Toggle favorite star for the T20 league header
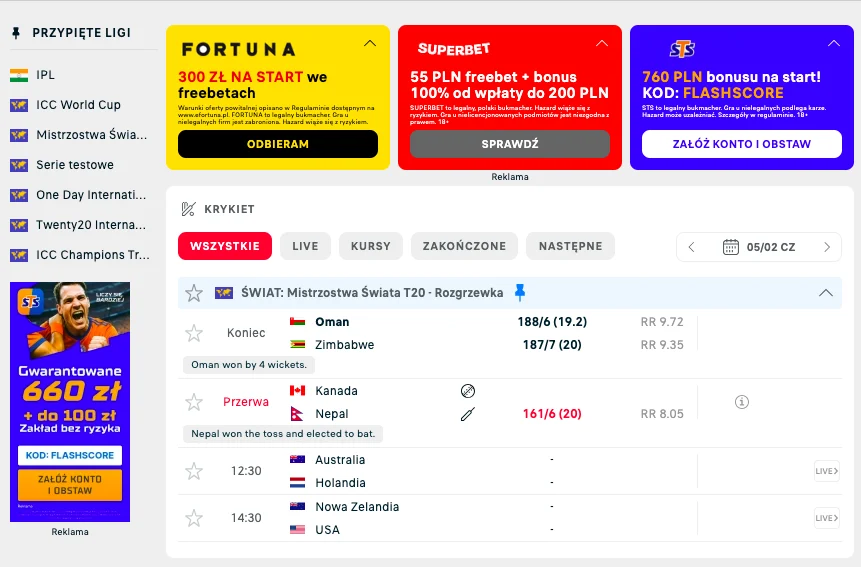This screenshot has height=567, width=861. (194, 293)
